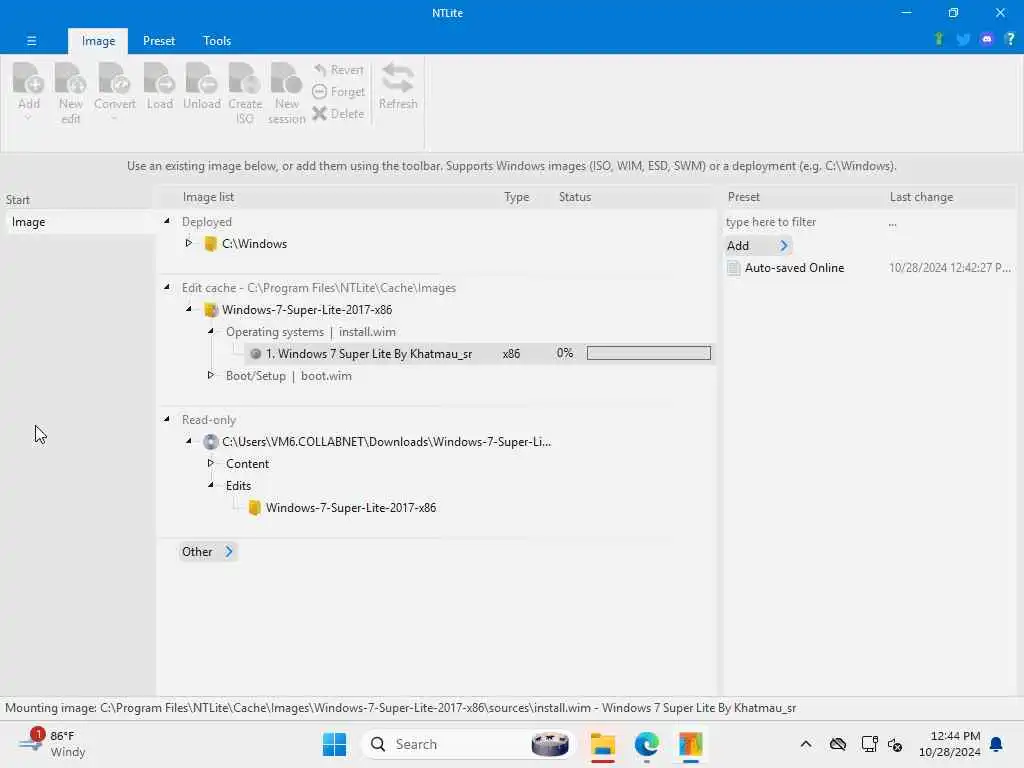Open the weather widget showing 86°F
This screenshot has width=1024, height=768.
52,744
